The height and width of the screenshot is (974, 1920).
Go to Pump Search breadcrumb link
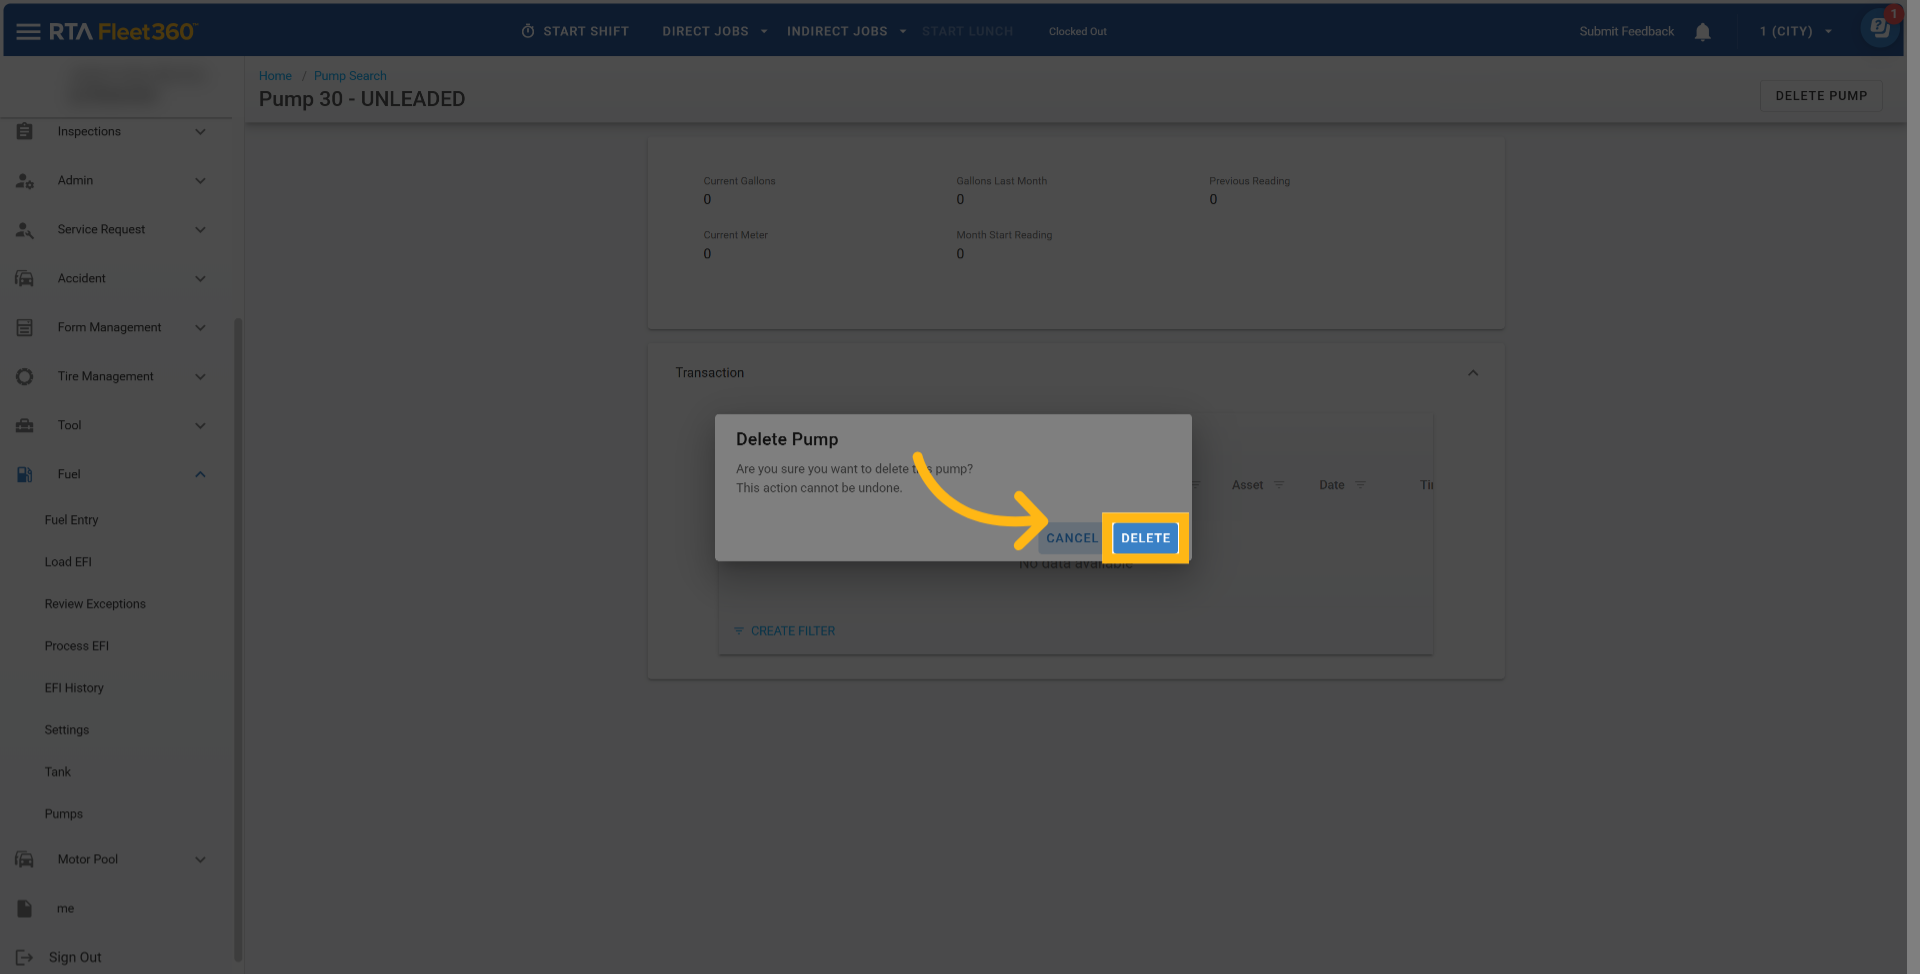tap(350, 76)
